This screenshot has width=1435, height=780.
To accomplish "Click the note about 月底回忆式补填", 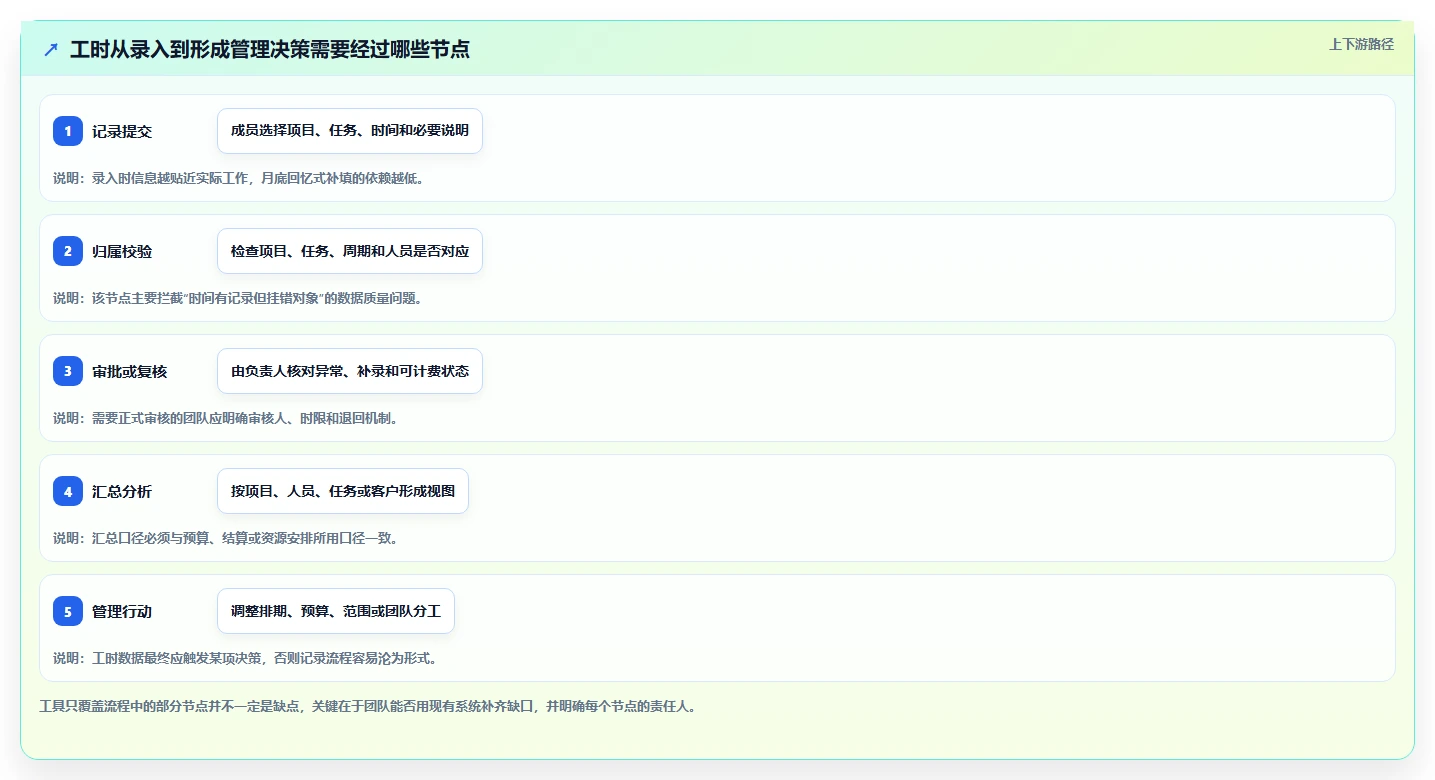I will pyautogui.click(x=239, y=178).
